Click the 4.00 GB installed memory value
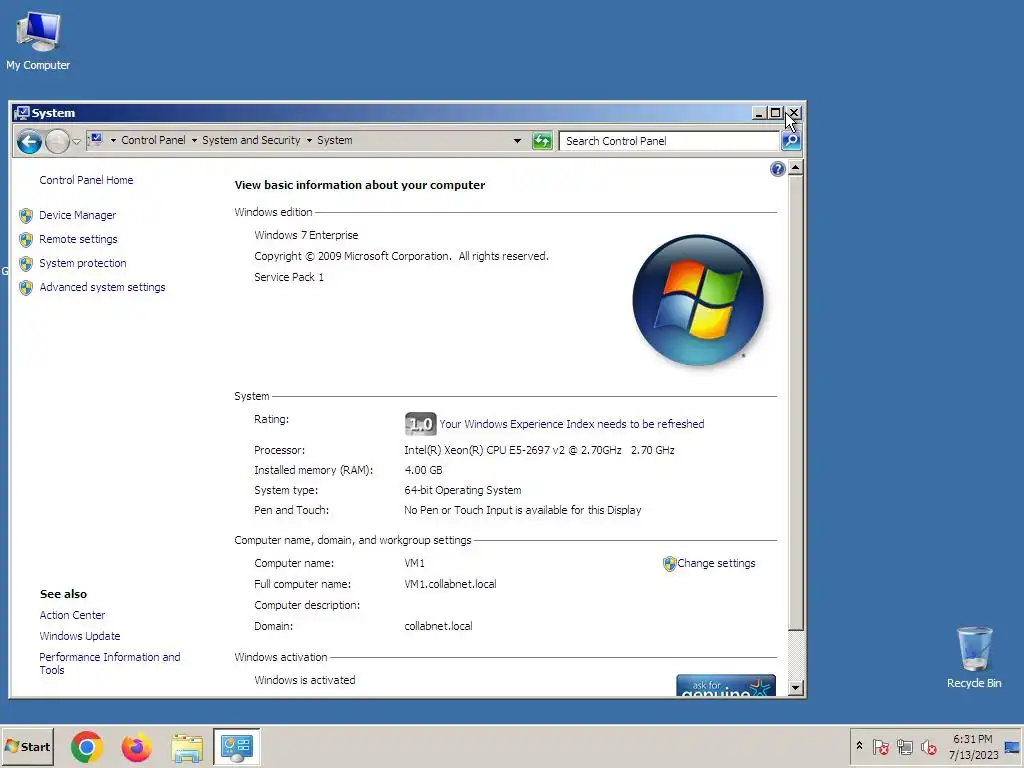Image resolution: width=1024 pixels, height=768 pixels. 423,470
